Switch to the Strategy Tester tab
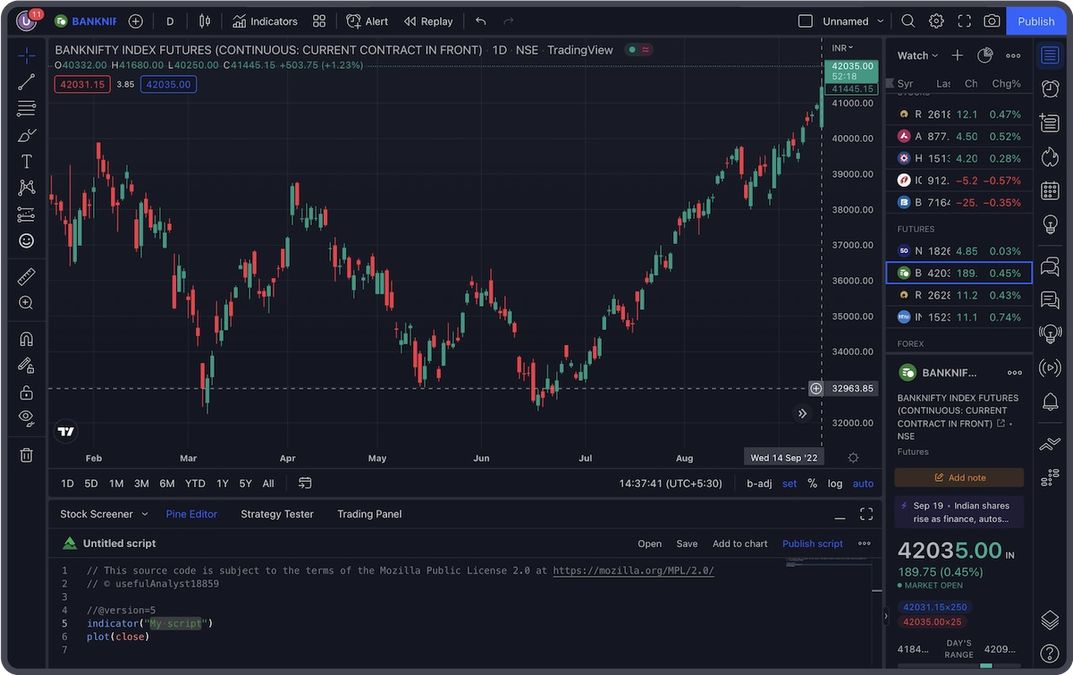The image size is (1073, 675). tap(276, 514)
